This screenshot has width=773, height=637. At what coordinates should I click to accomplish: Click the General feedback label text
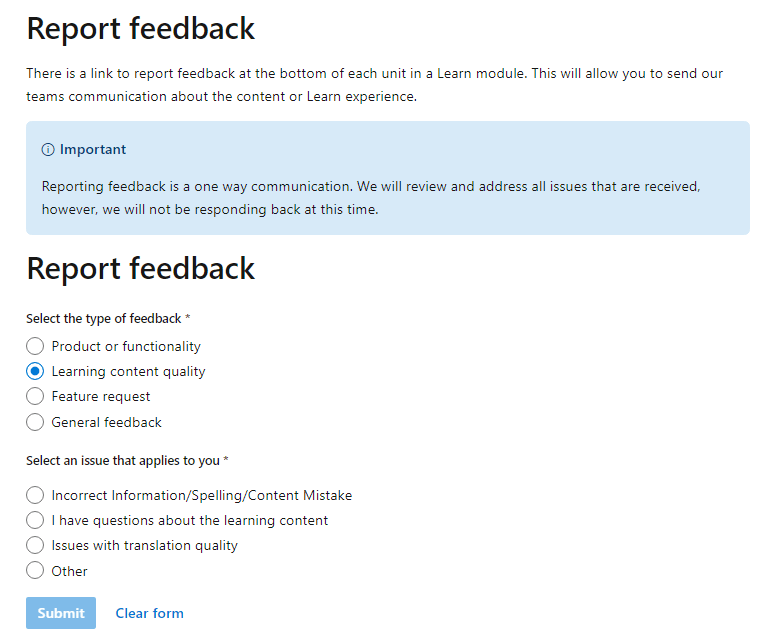pyautogui.click(x=106, y=422)
